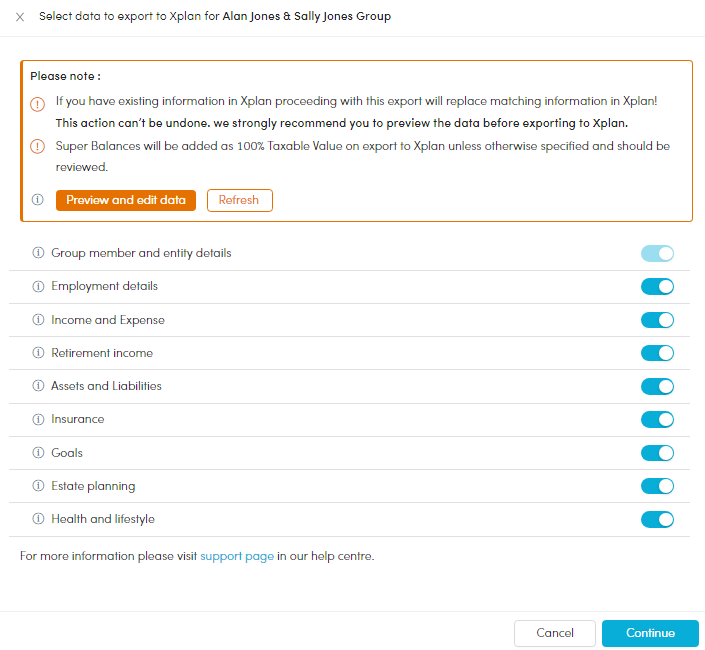The image size is (705, 650).
Task: Close the export dialog with X
Action: point(20,17)
